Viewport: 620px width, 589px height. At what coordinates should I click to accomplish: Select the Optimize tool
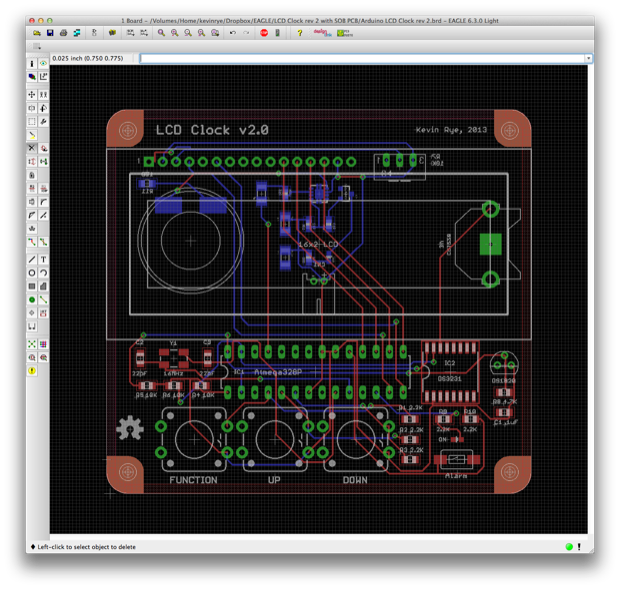[x=43, y=215]
